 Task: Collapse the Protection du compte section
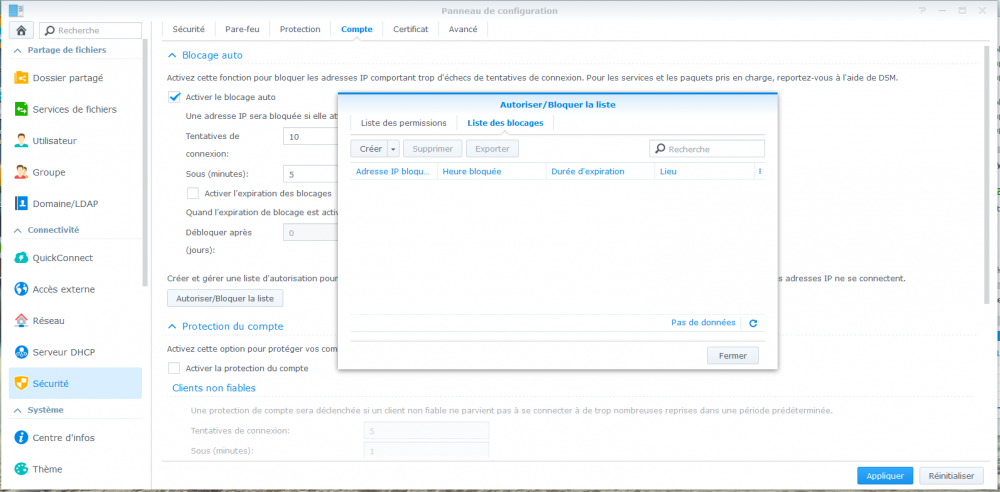[x=172, y=326]
